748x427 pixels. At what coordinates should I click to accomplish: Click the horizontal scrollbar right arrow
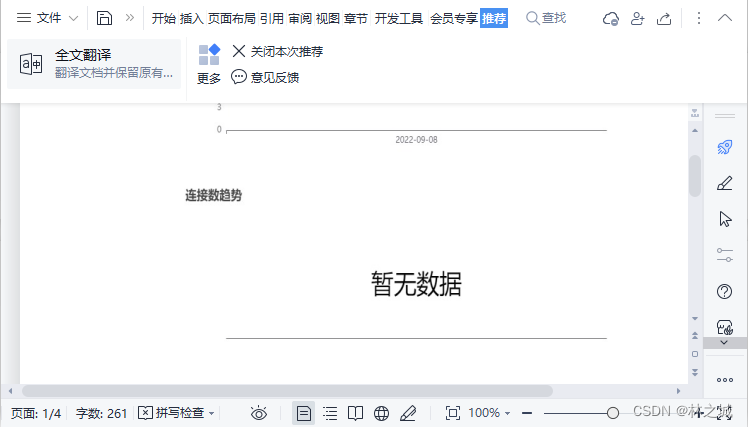click(678, 391)
